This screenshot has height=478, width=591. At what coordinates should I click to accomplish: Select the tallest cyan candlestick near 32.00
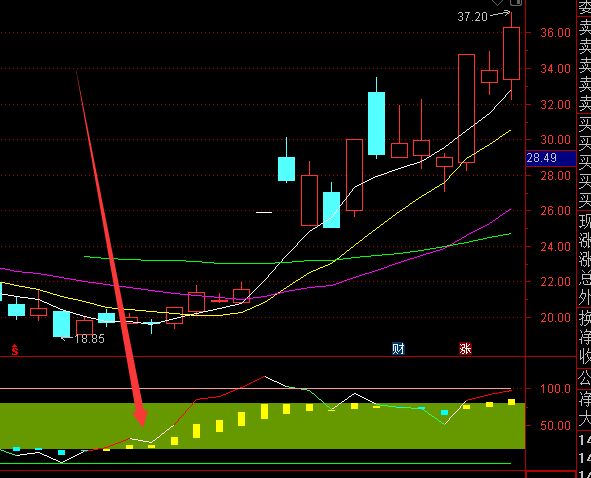pyautogui.click(x=377, y=123)
